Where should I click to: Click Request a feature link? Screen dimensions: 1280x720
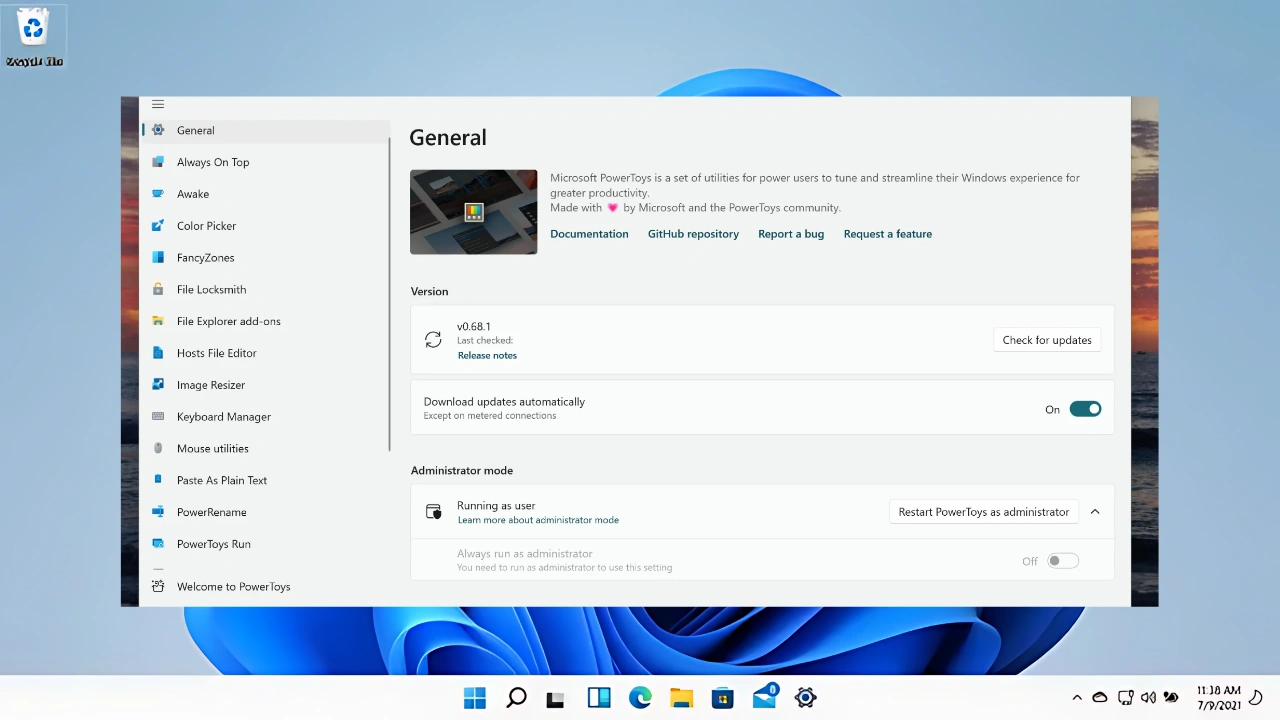coord(888,234)
